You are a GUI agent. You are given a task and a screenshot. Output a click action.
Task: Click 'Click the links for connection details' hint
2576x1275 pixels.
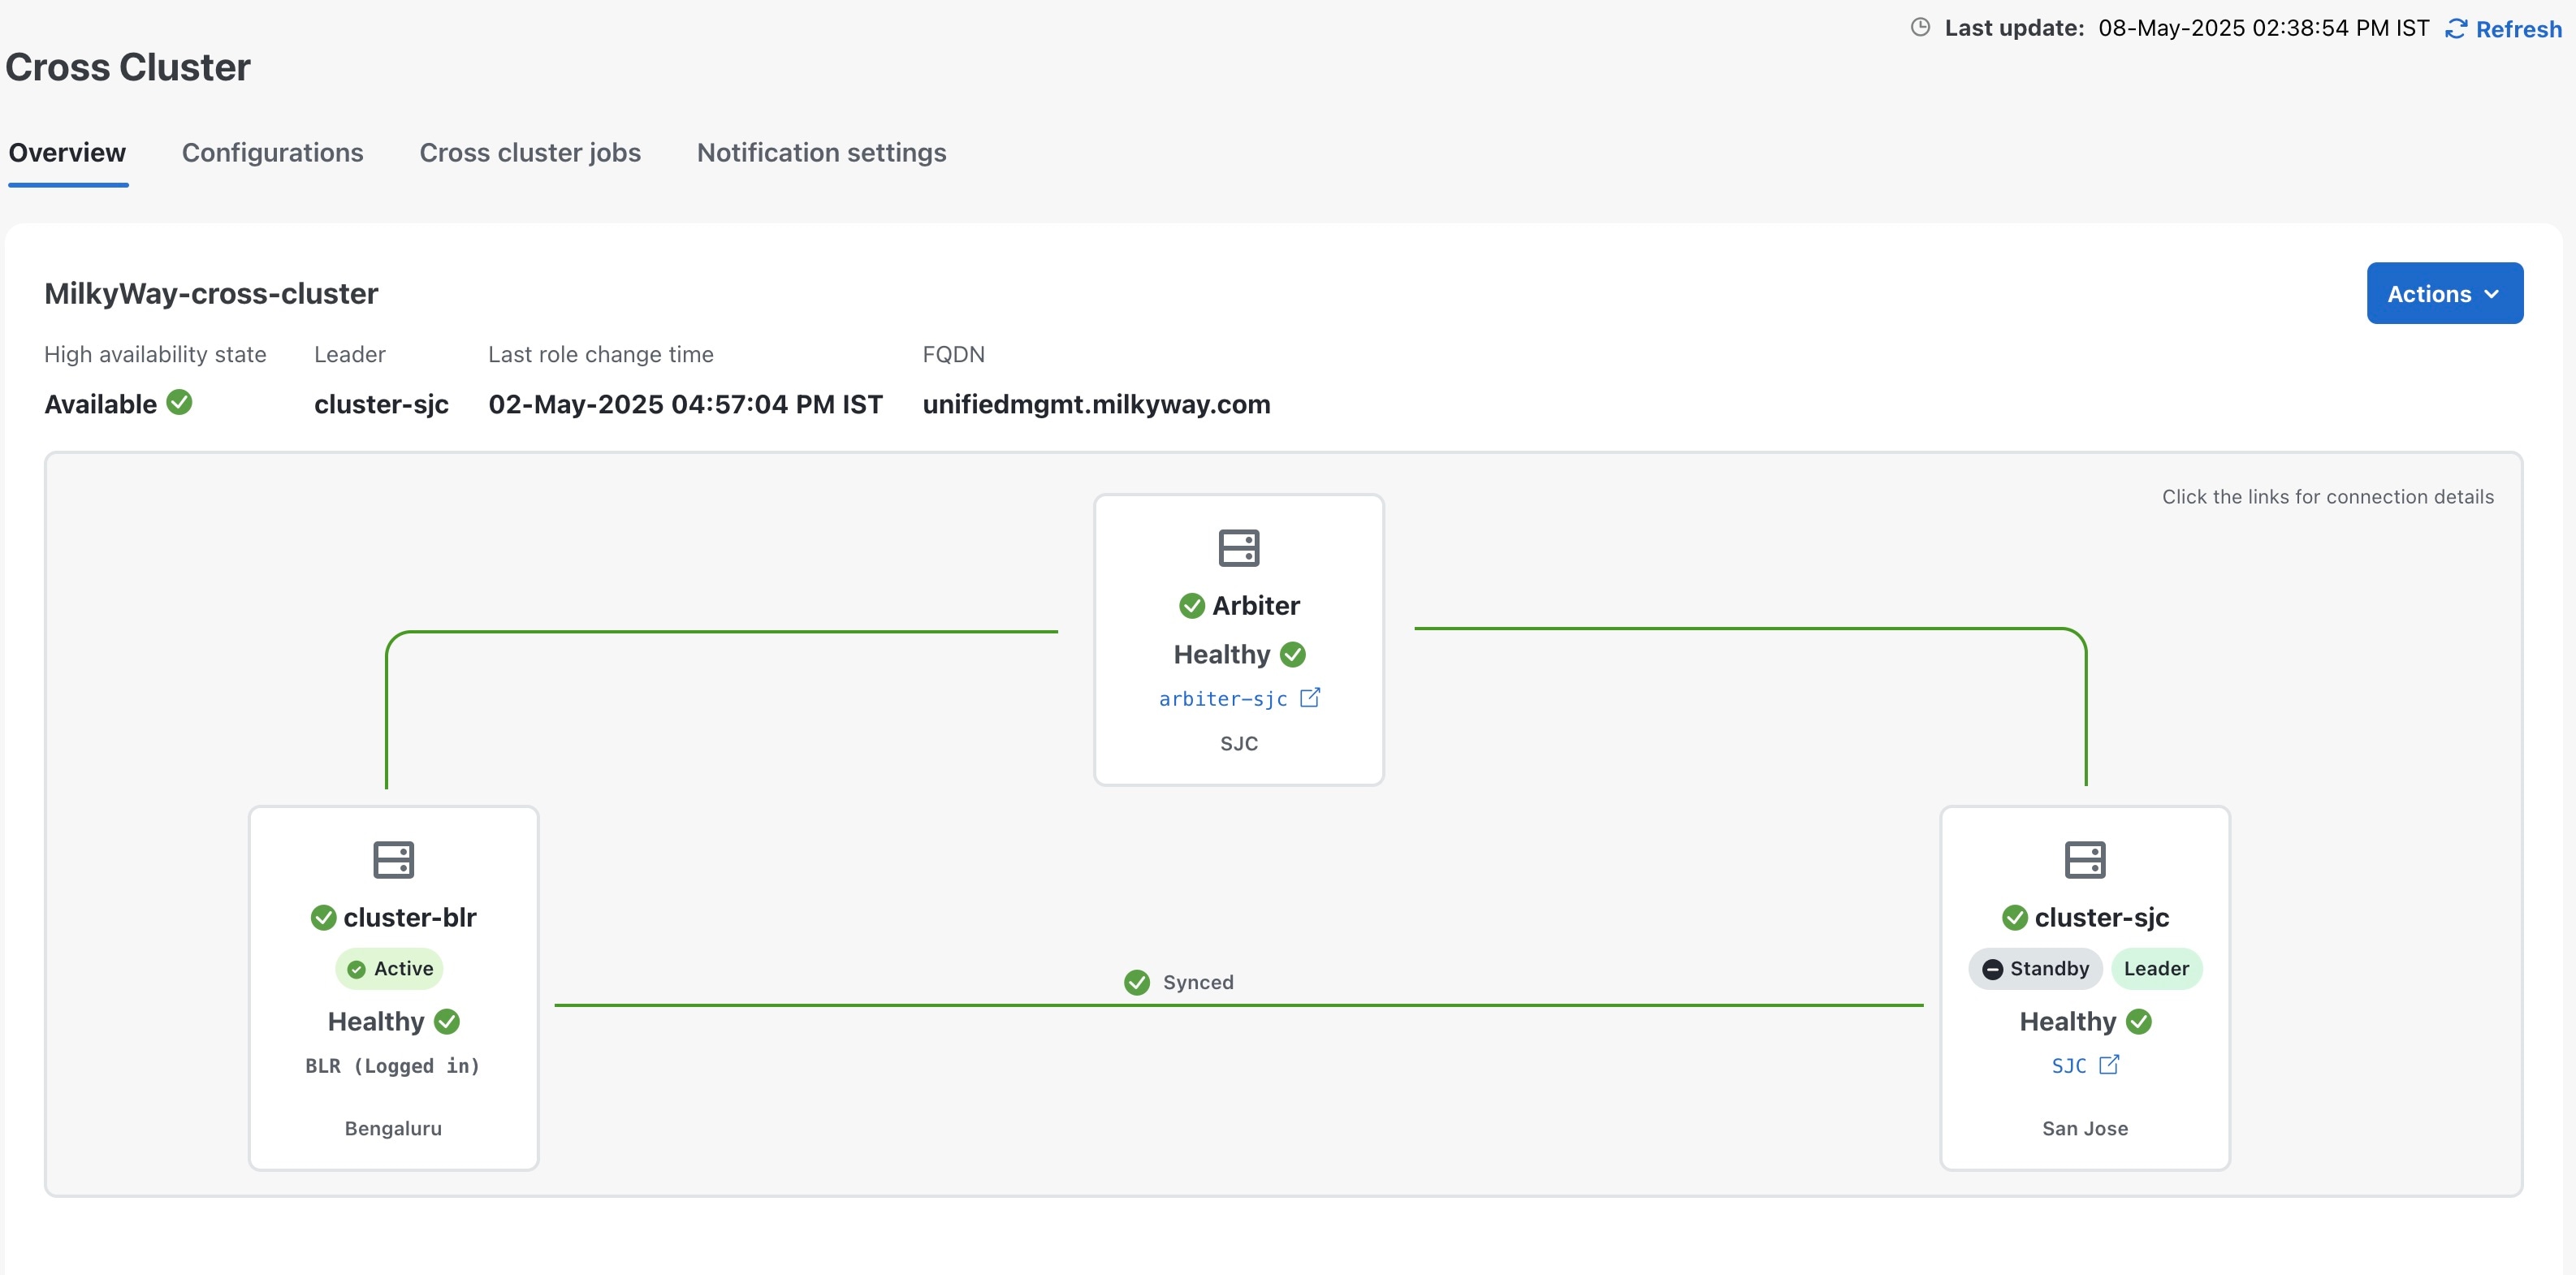(2327, 496)
